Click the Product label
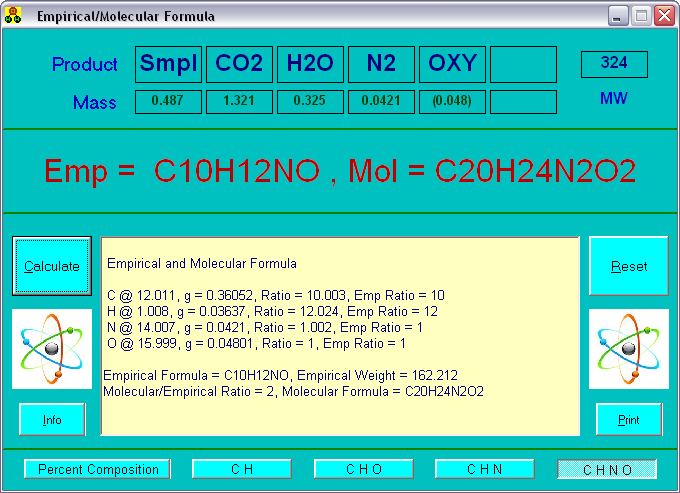 [85, 64]
